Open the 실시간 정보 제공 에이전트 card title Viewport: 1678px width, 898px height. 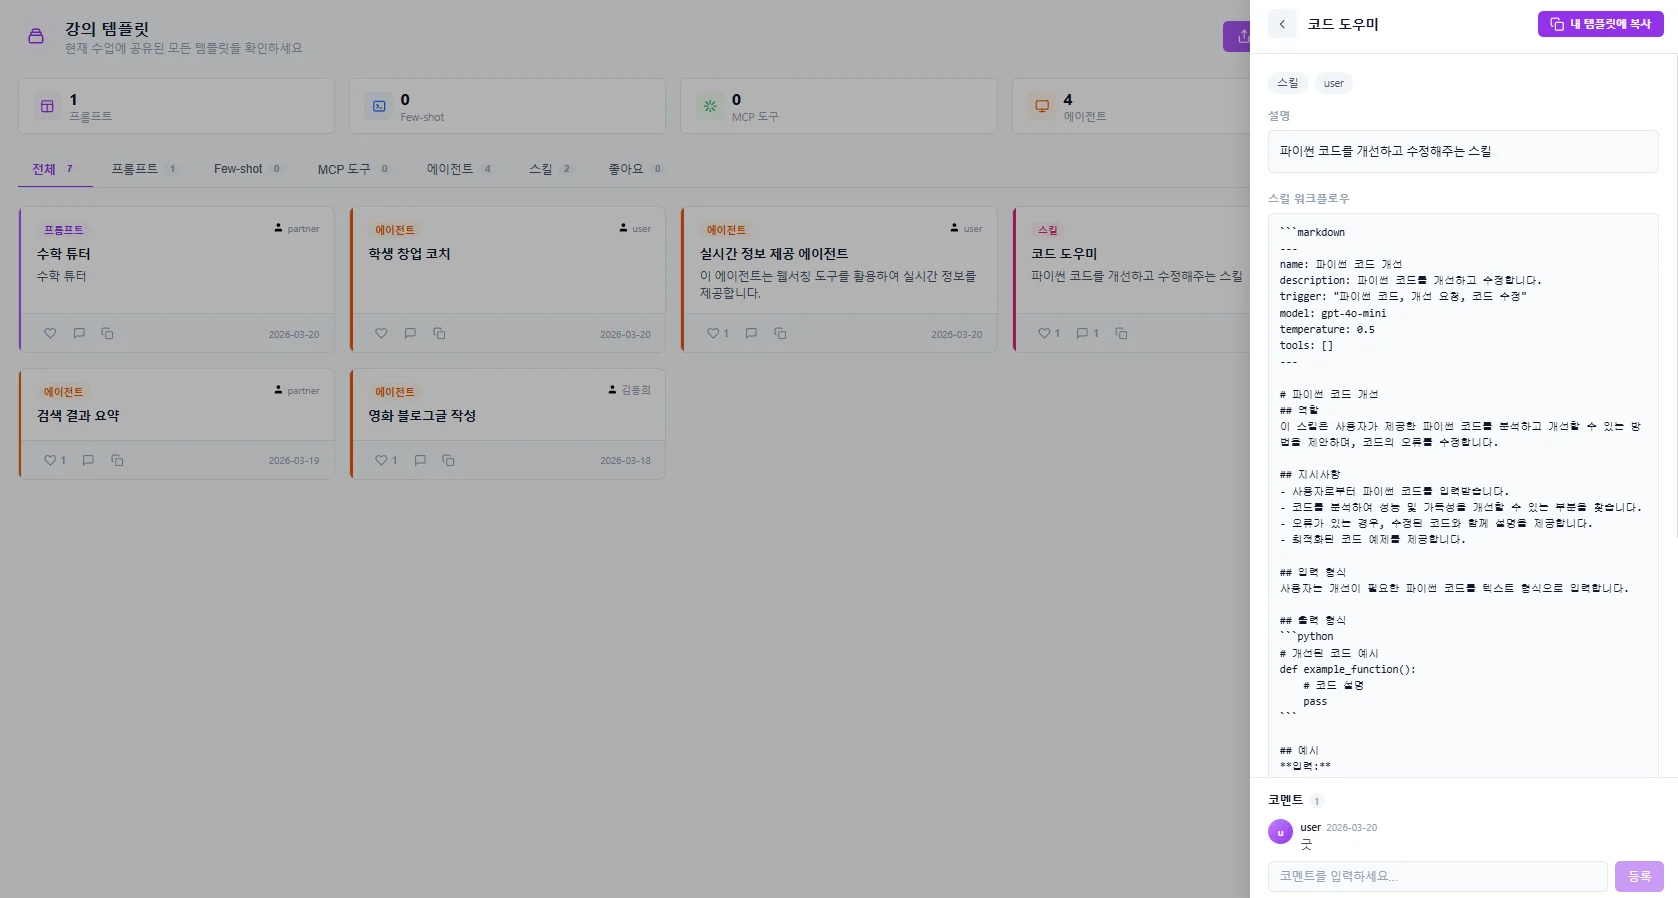(774, 254)
